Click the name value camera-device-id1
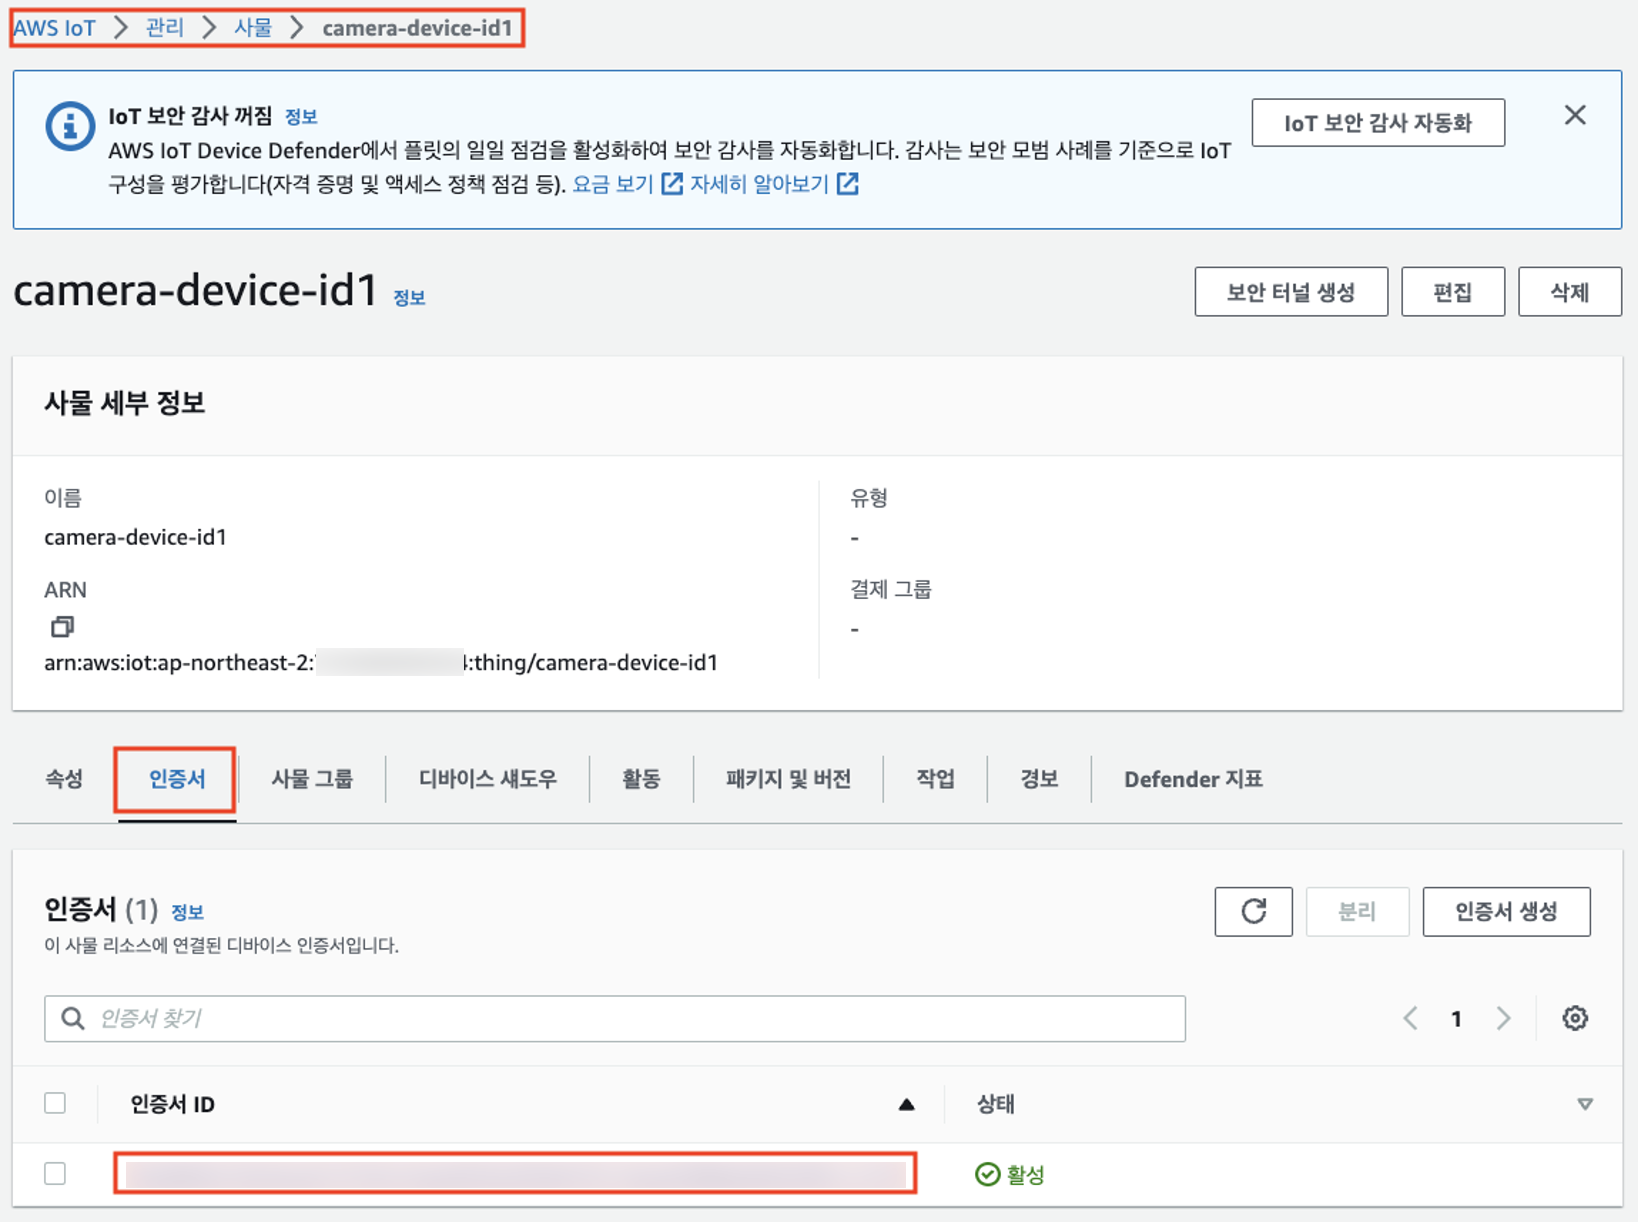Viewport: 1638px width, 1222px height. click(x=135, y=537)
